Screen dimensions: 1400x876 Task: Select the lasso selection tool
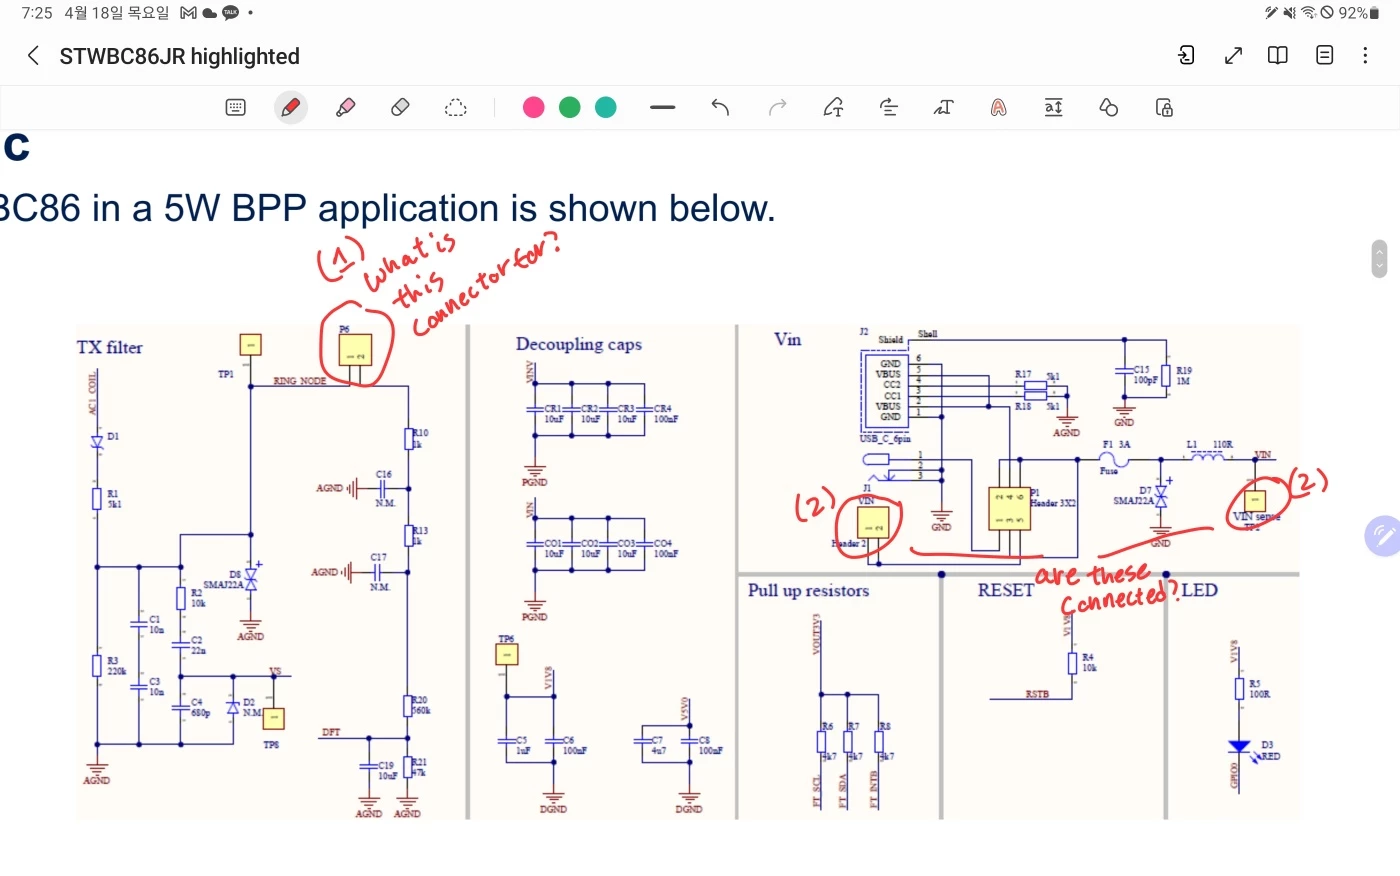click(455, 107)
